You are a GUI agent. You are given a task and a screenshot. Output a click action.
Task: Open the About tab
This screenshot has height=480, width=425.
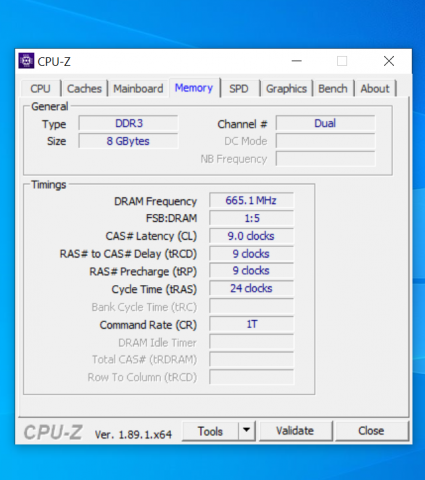pyautogui.click(x=375, y=89)
